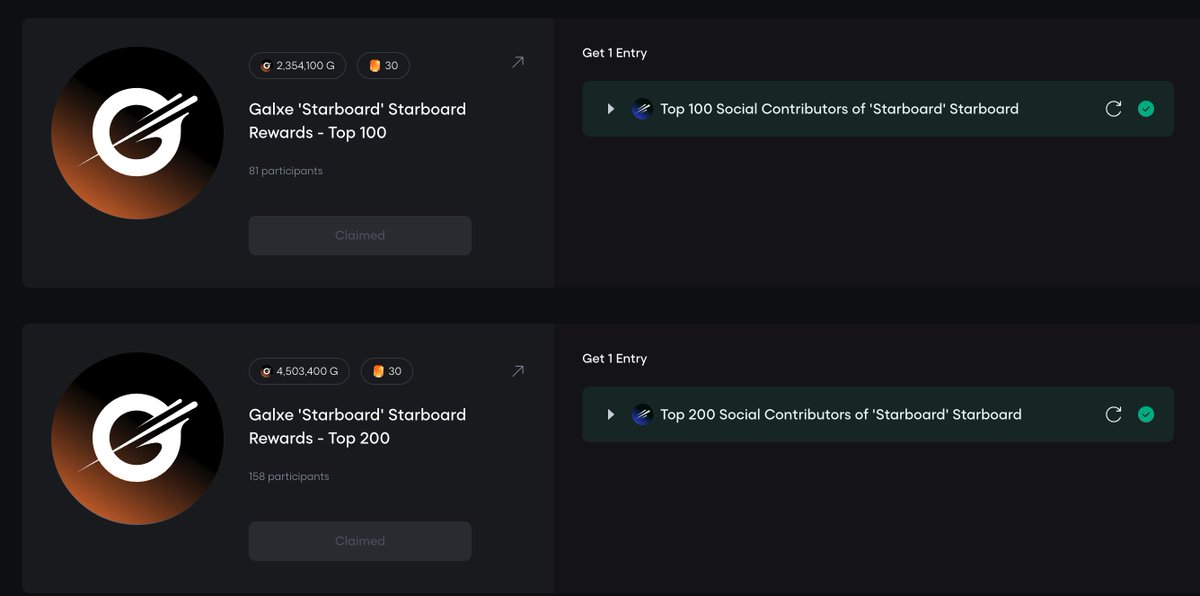Viewport: 1200px width, 596px height.
Task: Click the 4,503,400 G reward badge
Action: (299, 372)
